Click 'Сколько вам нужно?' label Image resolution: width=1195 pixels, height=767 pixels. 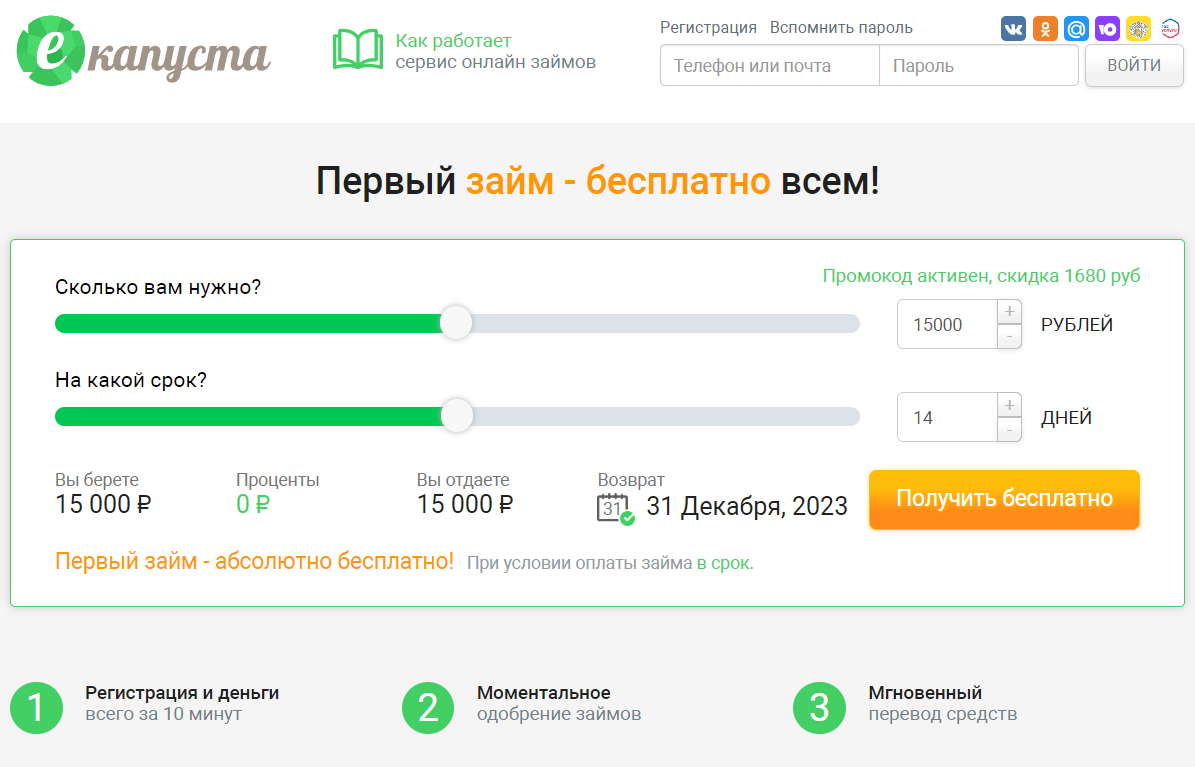(x=158, y=287)
